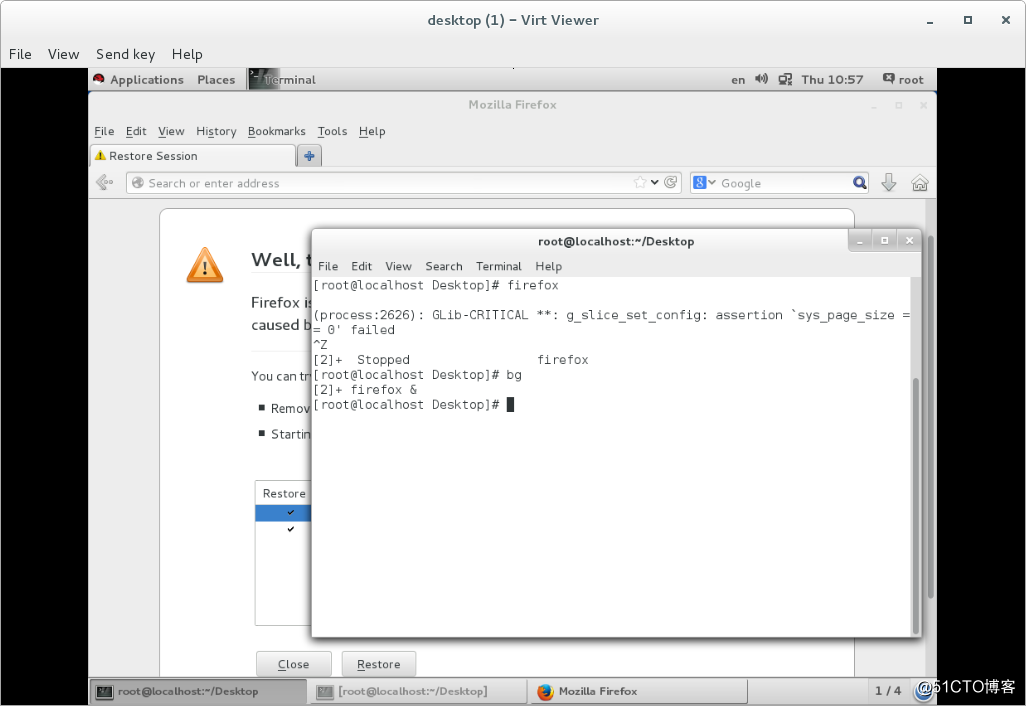
Task: Open terminal window Edit menu
Action: click(x=361, y=266)
